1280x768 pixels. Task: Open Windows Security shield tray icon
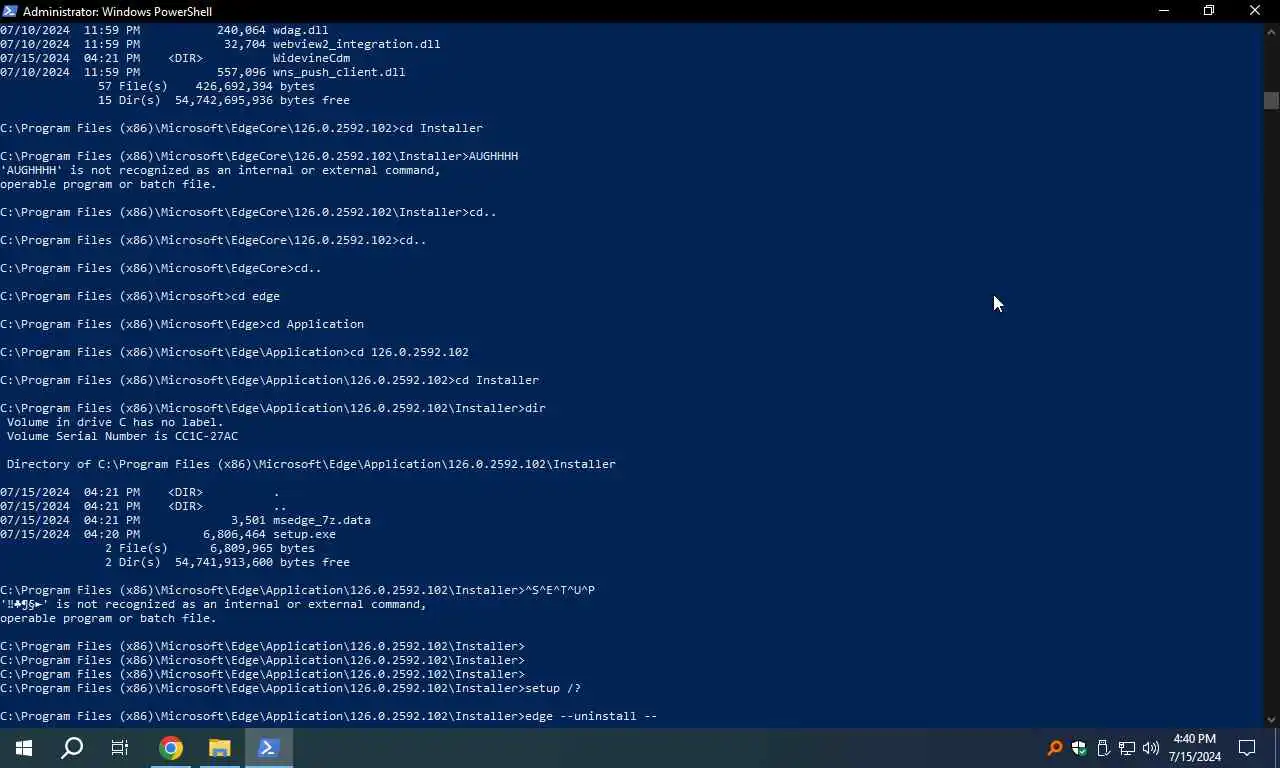(1079, 748)
